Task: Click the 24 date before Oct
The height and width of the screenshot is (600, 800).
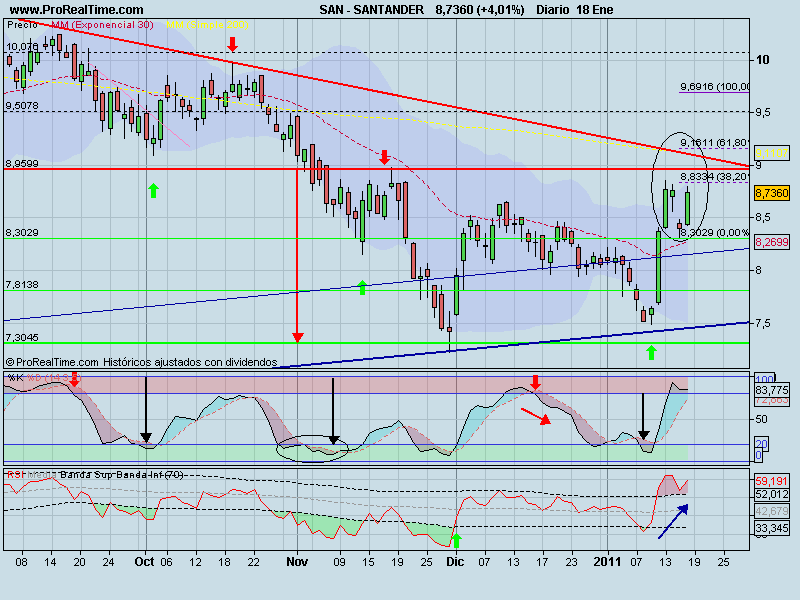Action: [108, 562]
